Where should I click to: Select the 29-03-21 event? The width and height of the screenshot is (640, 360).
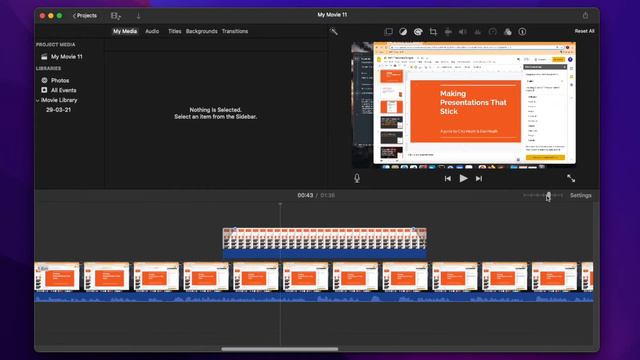click(58, 110)
